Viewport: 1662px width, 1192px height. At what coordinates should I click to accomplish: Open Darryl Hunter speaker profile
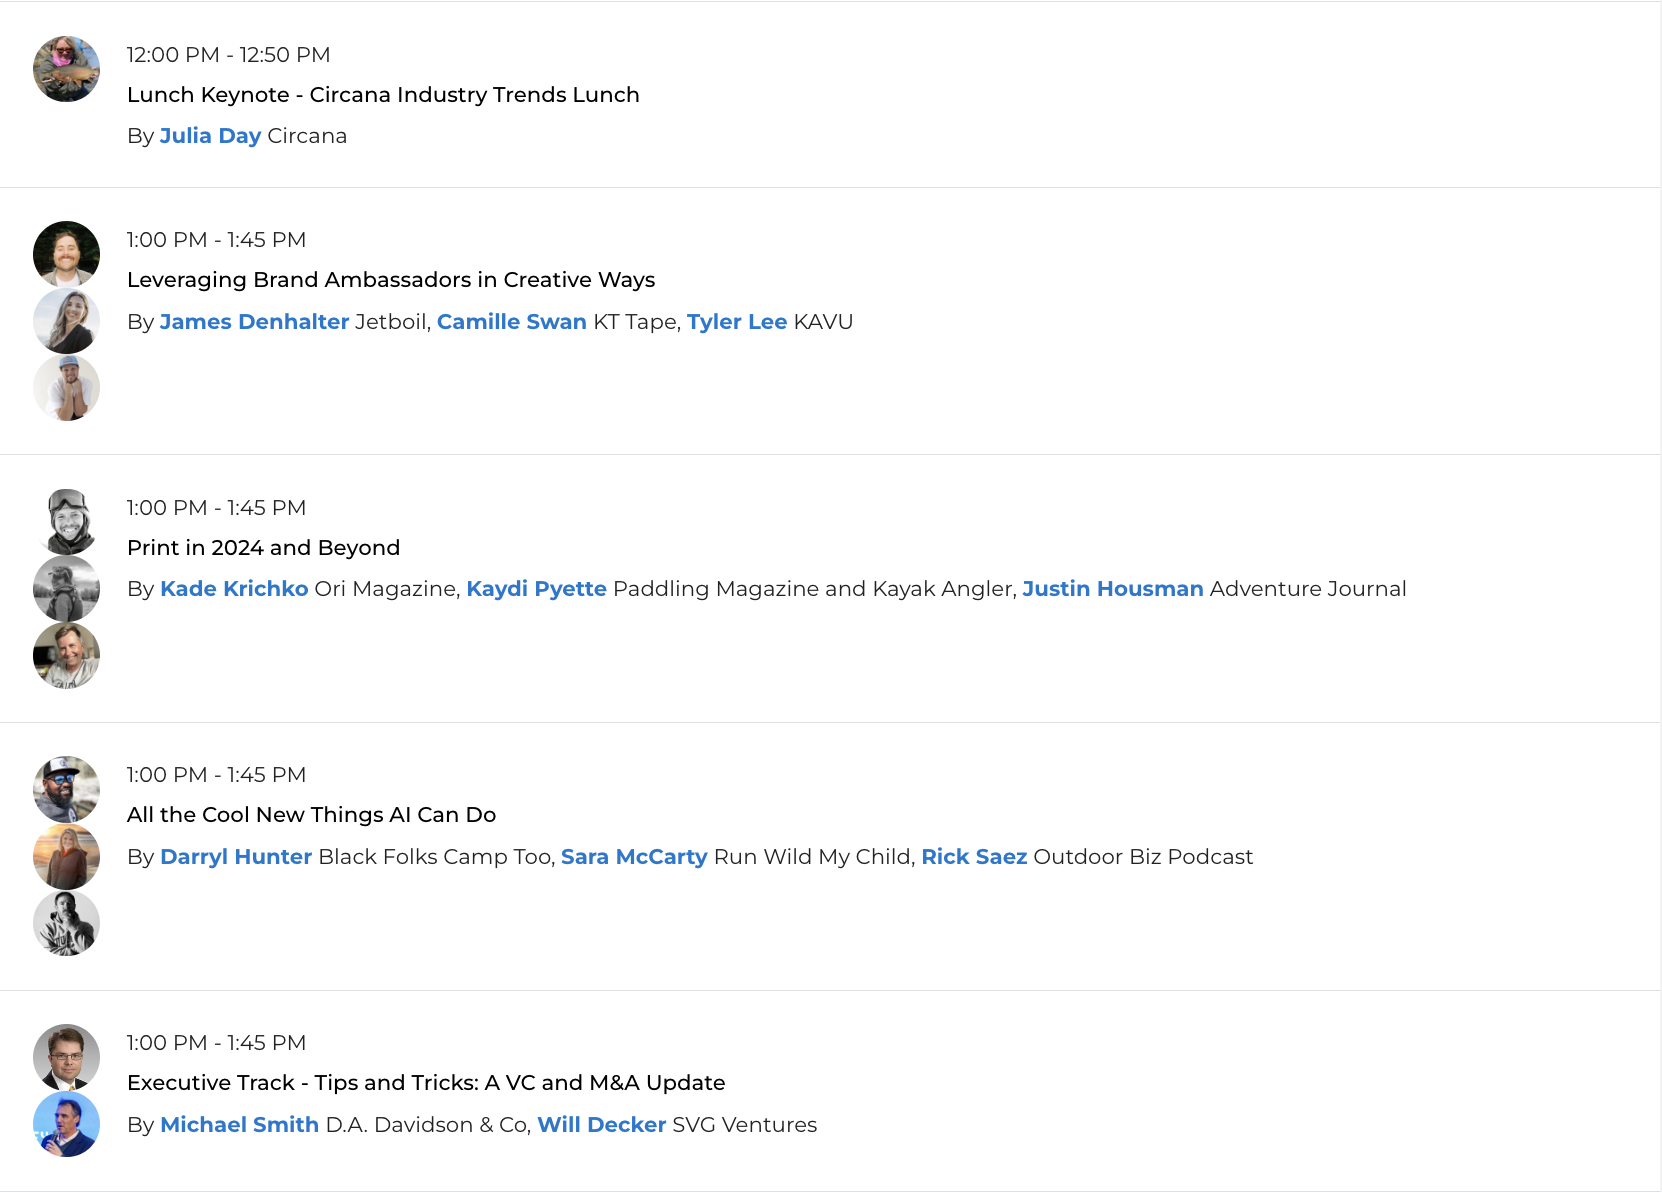point(236,857)
